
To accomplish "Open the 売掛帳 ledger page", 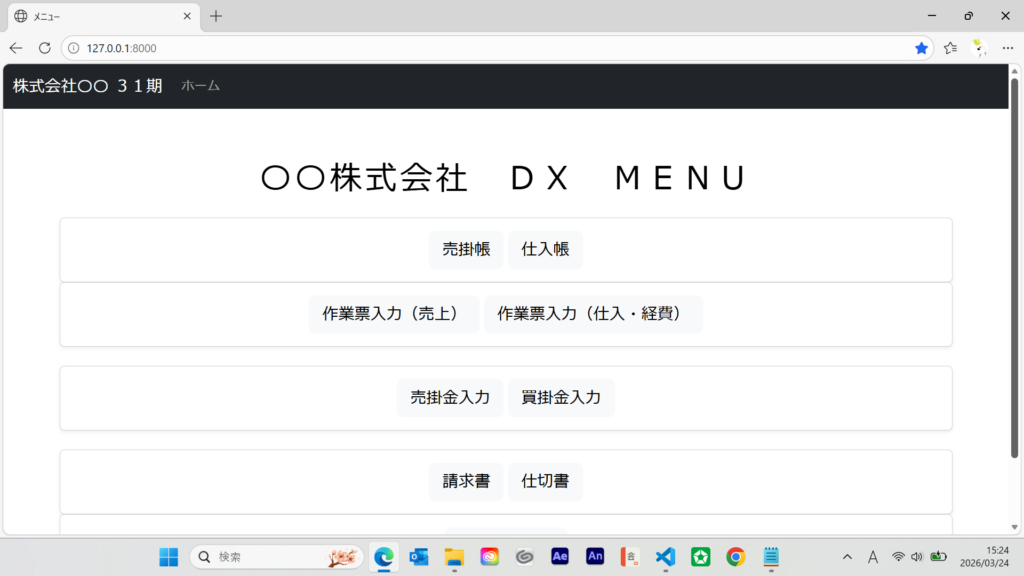I will point(466,250).
